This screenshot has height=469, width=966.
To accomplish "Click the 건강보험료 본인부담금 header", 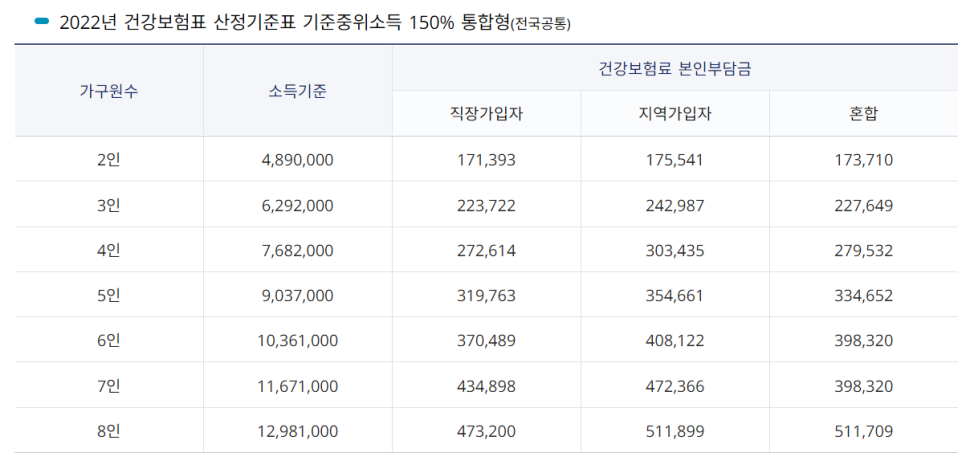I will click(x=675, y=68).
